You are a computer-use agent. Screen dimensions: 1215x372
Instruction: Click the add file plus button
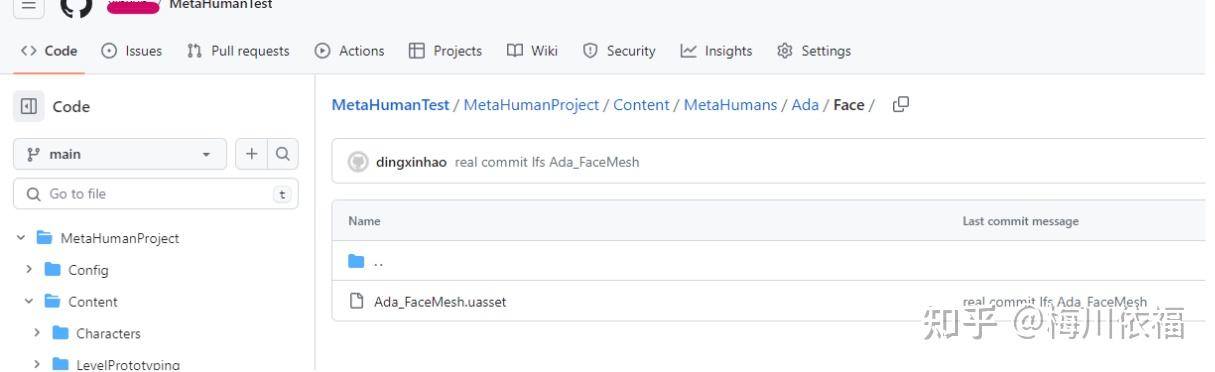pyautogui.click(x=251, y=154)
